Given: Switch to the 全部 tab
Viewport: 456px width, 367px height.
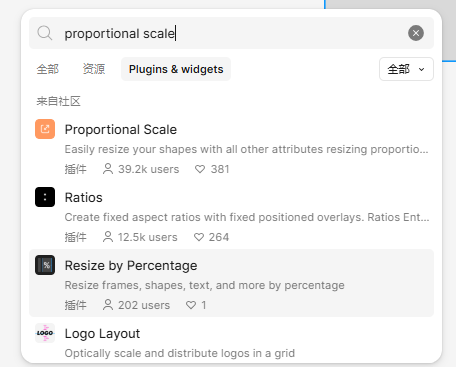Looking at the screenshot, I should [x=48, y=69].
